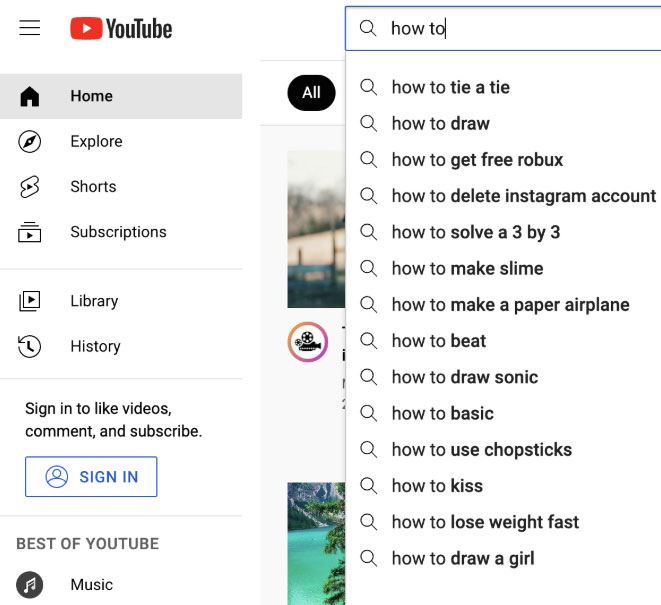Click the Home house icon
The height and width of the screenshot is (605, 661).
coord(30,96)
